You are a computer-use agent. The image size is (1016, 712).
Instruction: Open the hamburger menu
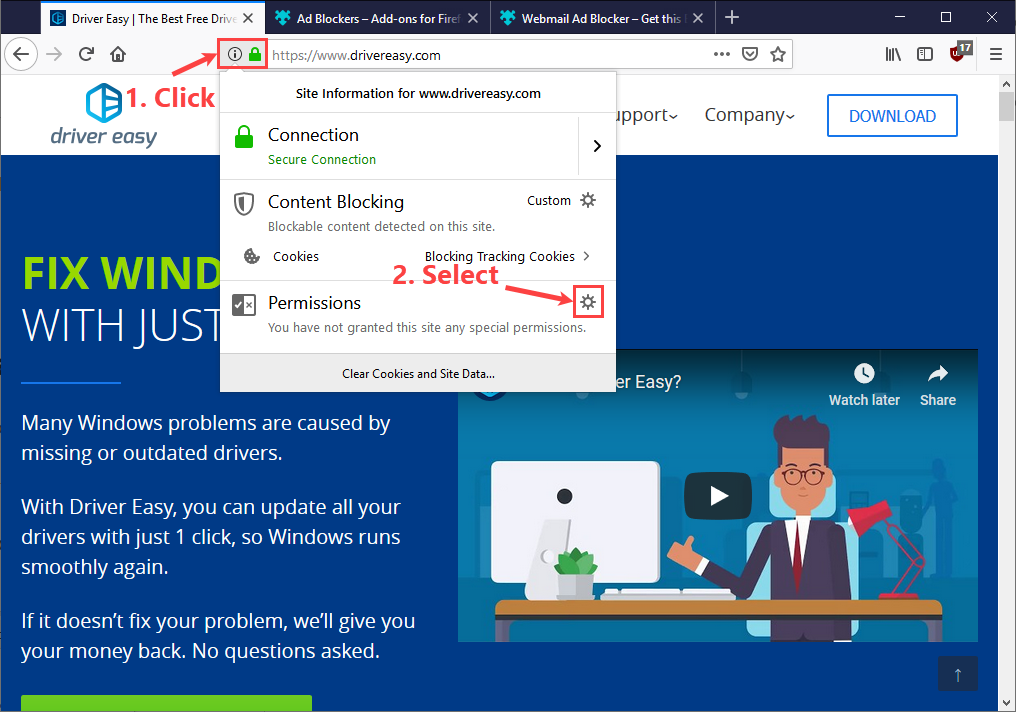click(996, 54)
